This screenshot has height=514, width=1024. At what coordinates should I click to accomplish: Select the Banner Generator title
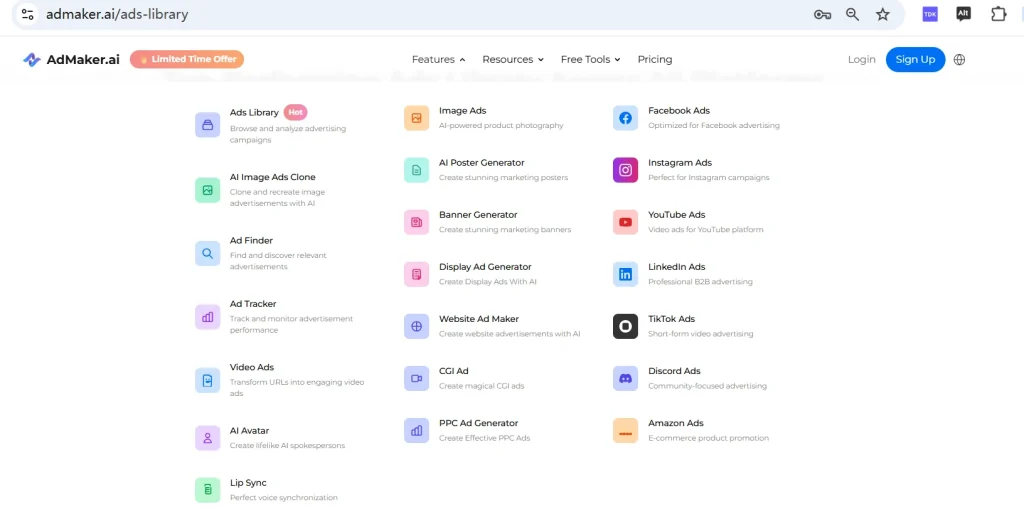(478, 214)
